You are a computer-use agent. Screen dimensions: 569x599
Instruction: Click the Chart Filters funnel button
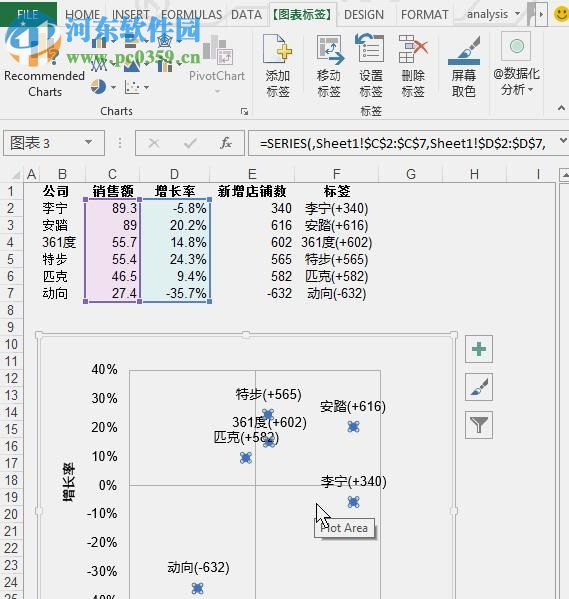tap(479, 425)
